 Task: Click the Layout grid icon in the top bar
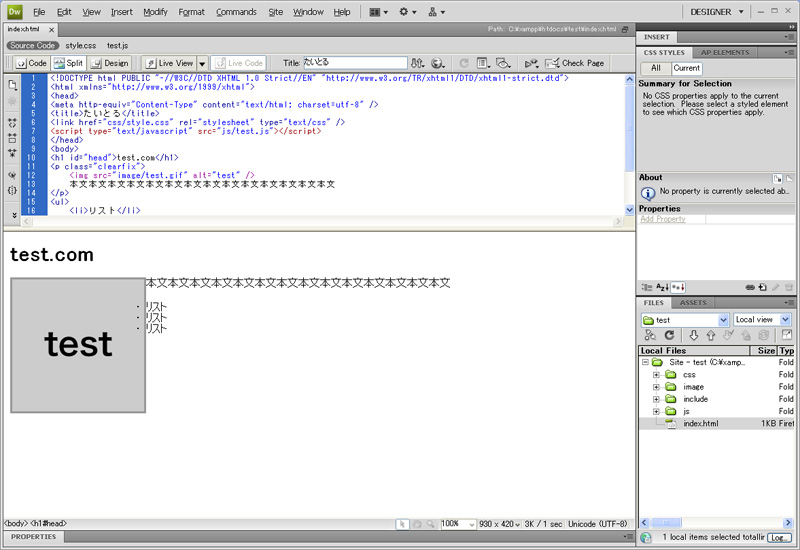[x=378, y=12]
